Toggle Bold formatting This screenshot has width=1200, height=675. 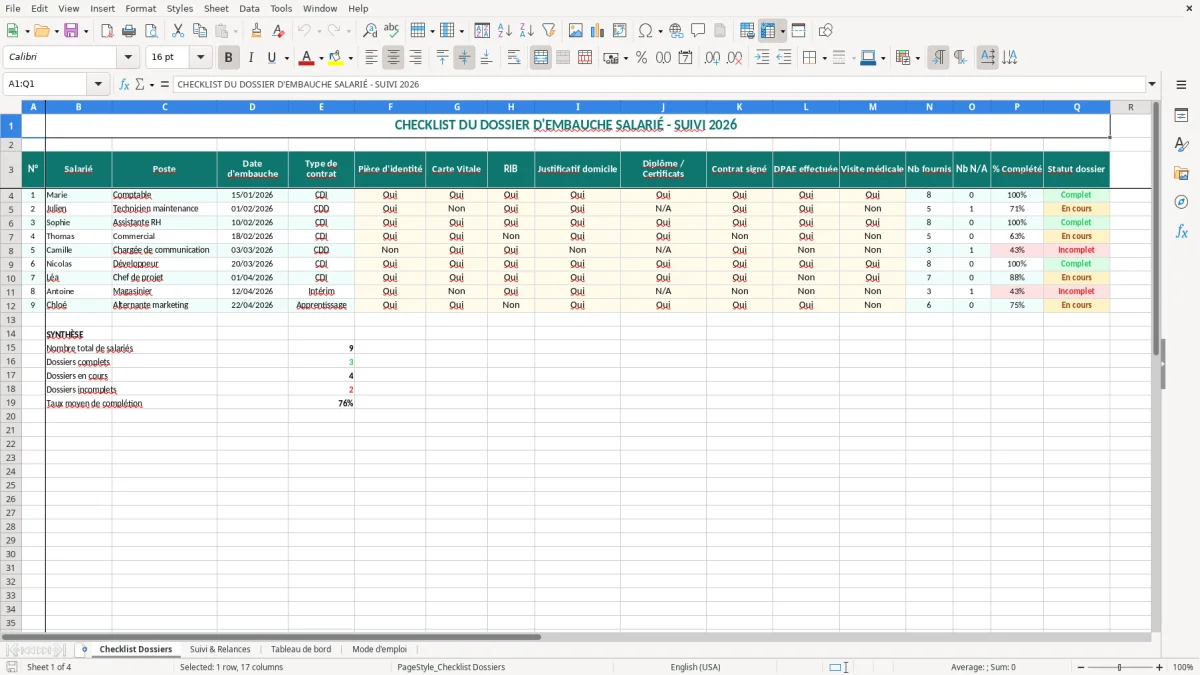pyautogui.click(x=229, y=58)
